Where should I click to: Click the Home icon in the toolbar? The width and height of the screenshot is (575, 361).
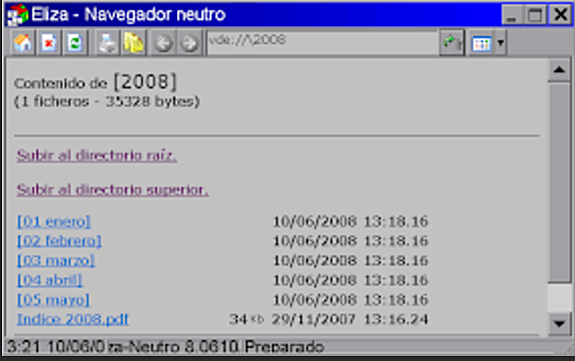tap(23, 43)
